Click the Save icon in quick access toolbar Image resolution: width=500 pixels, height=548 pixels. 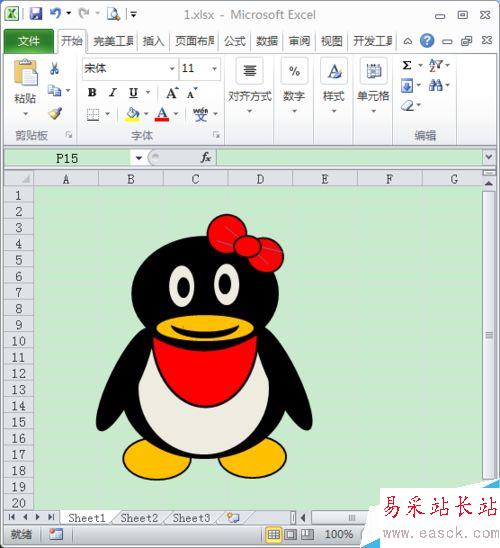(36, 14)
